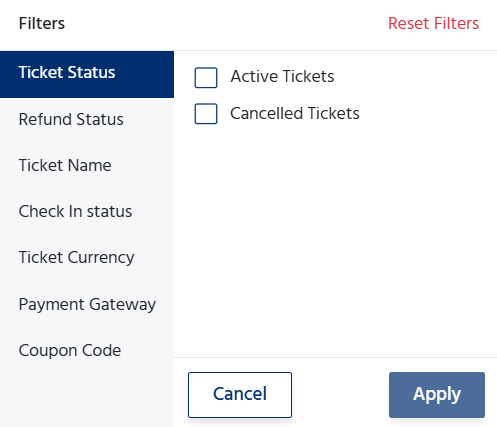Viewport: 497px width, 427px height.
Task: Click the Cancelled Tickets label text
Action: pyautogui.click(x=295, y=113)
